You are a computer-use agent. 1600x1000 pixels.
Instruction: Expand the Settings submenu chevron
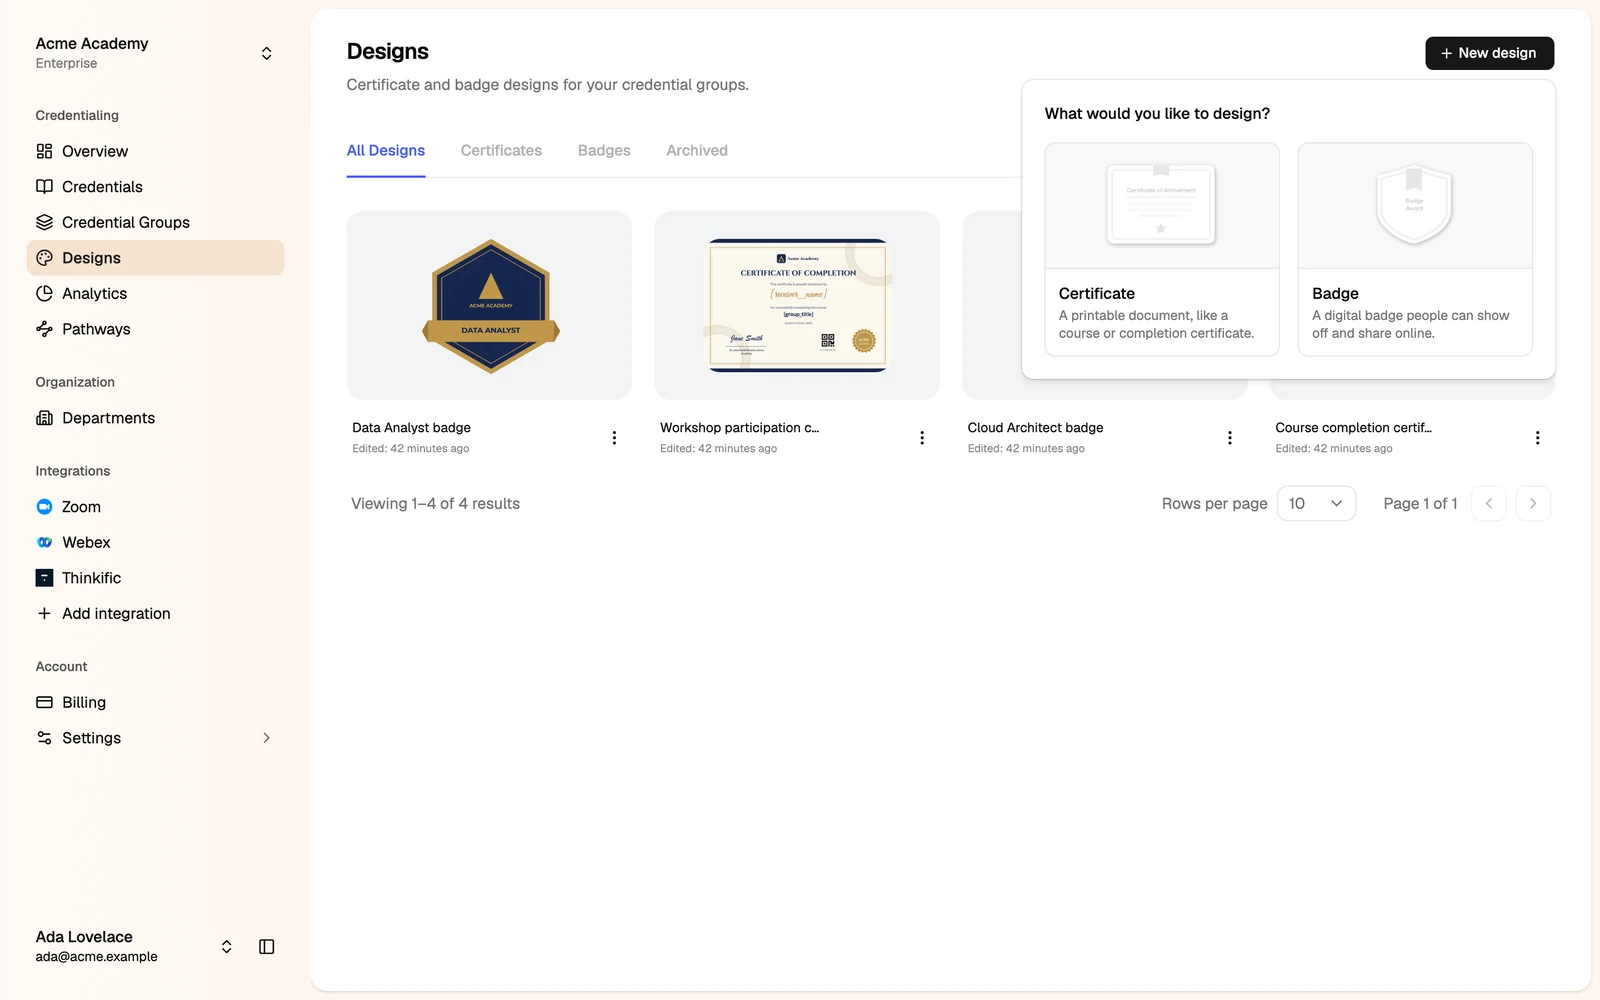coord(267,738)
